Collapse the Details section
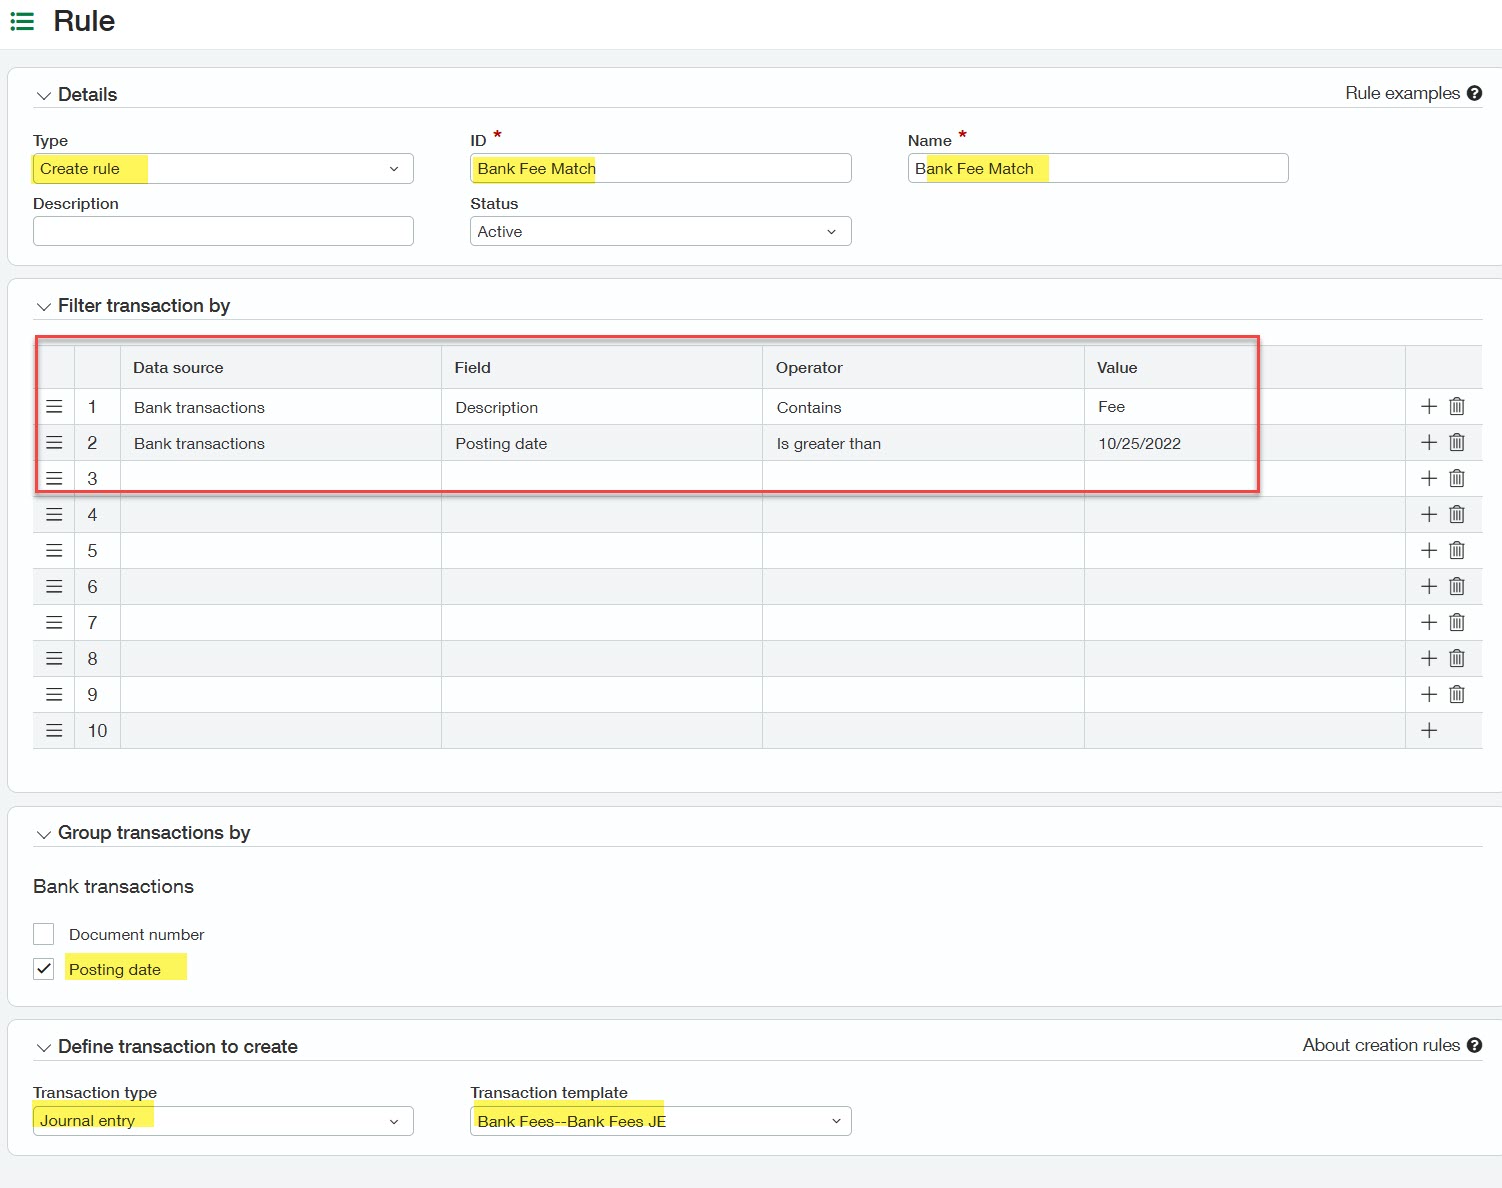Image resolution: width=1502 pixels, height=1188 pixels. click(43, 94)
